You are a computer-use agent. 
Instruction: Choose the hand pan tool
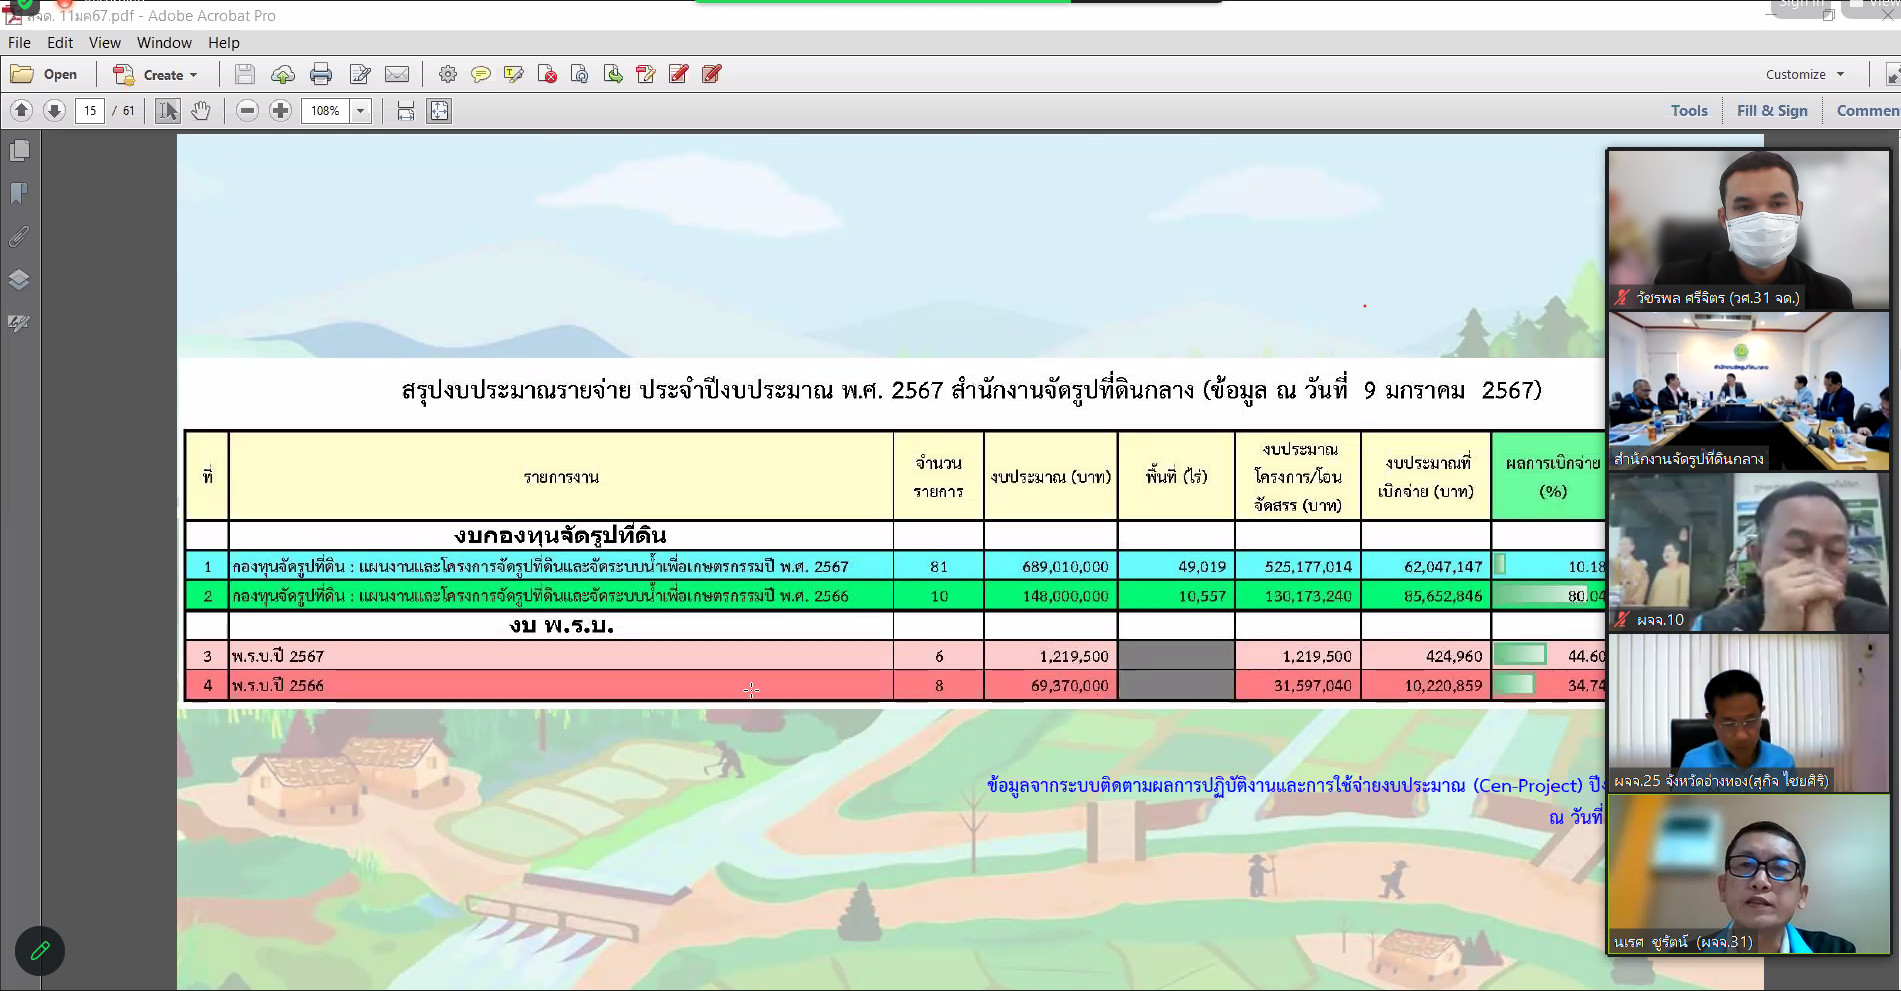[201, 110]
